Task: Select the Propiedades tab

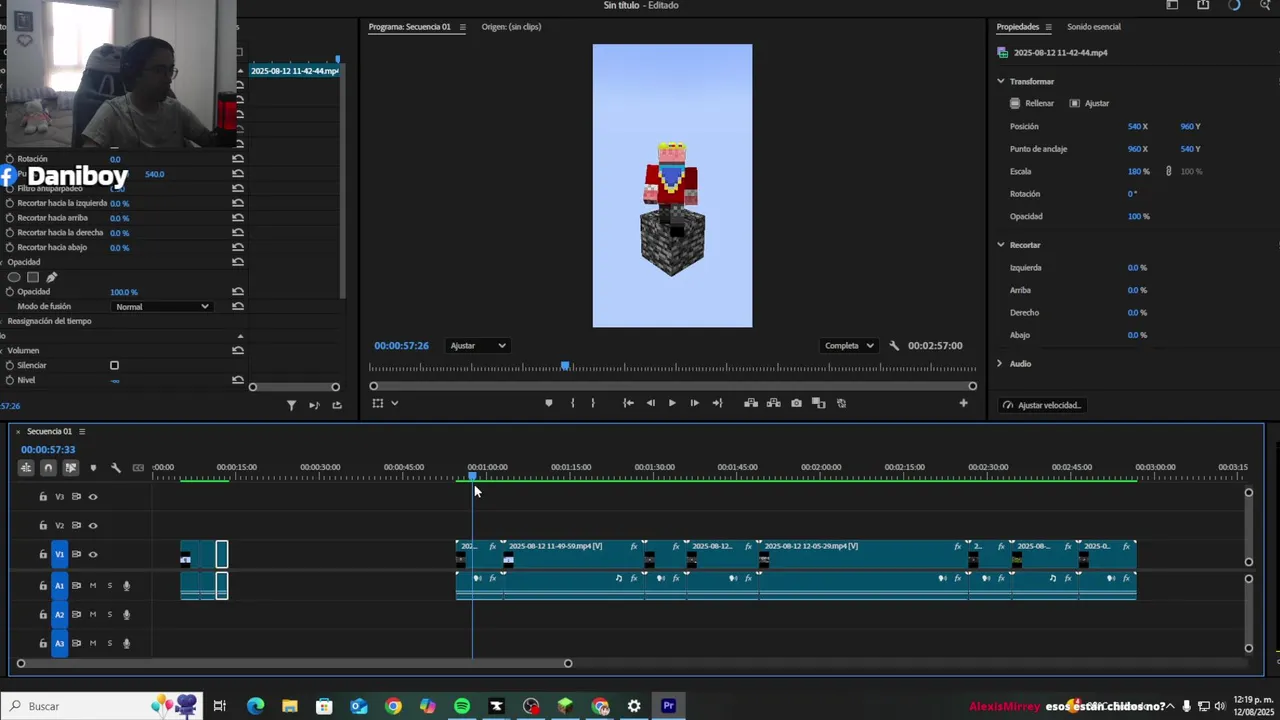Action: (x=1017, y=27)
